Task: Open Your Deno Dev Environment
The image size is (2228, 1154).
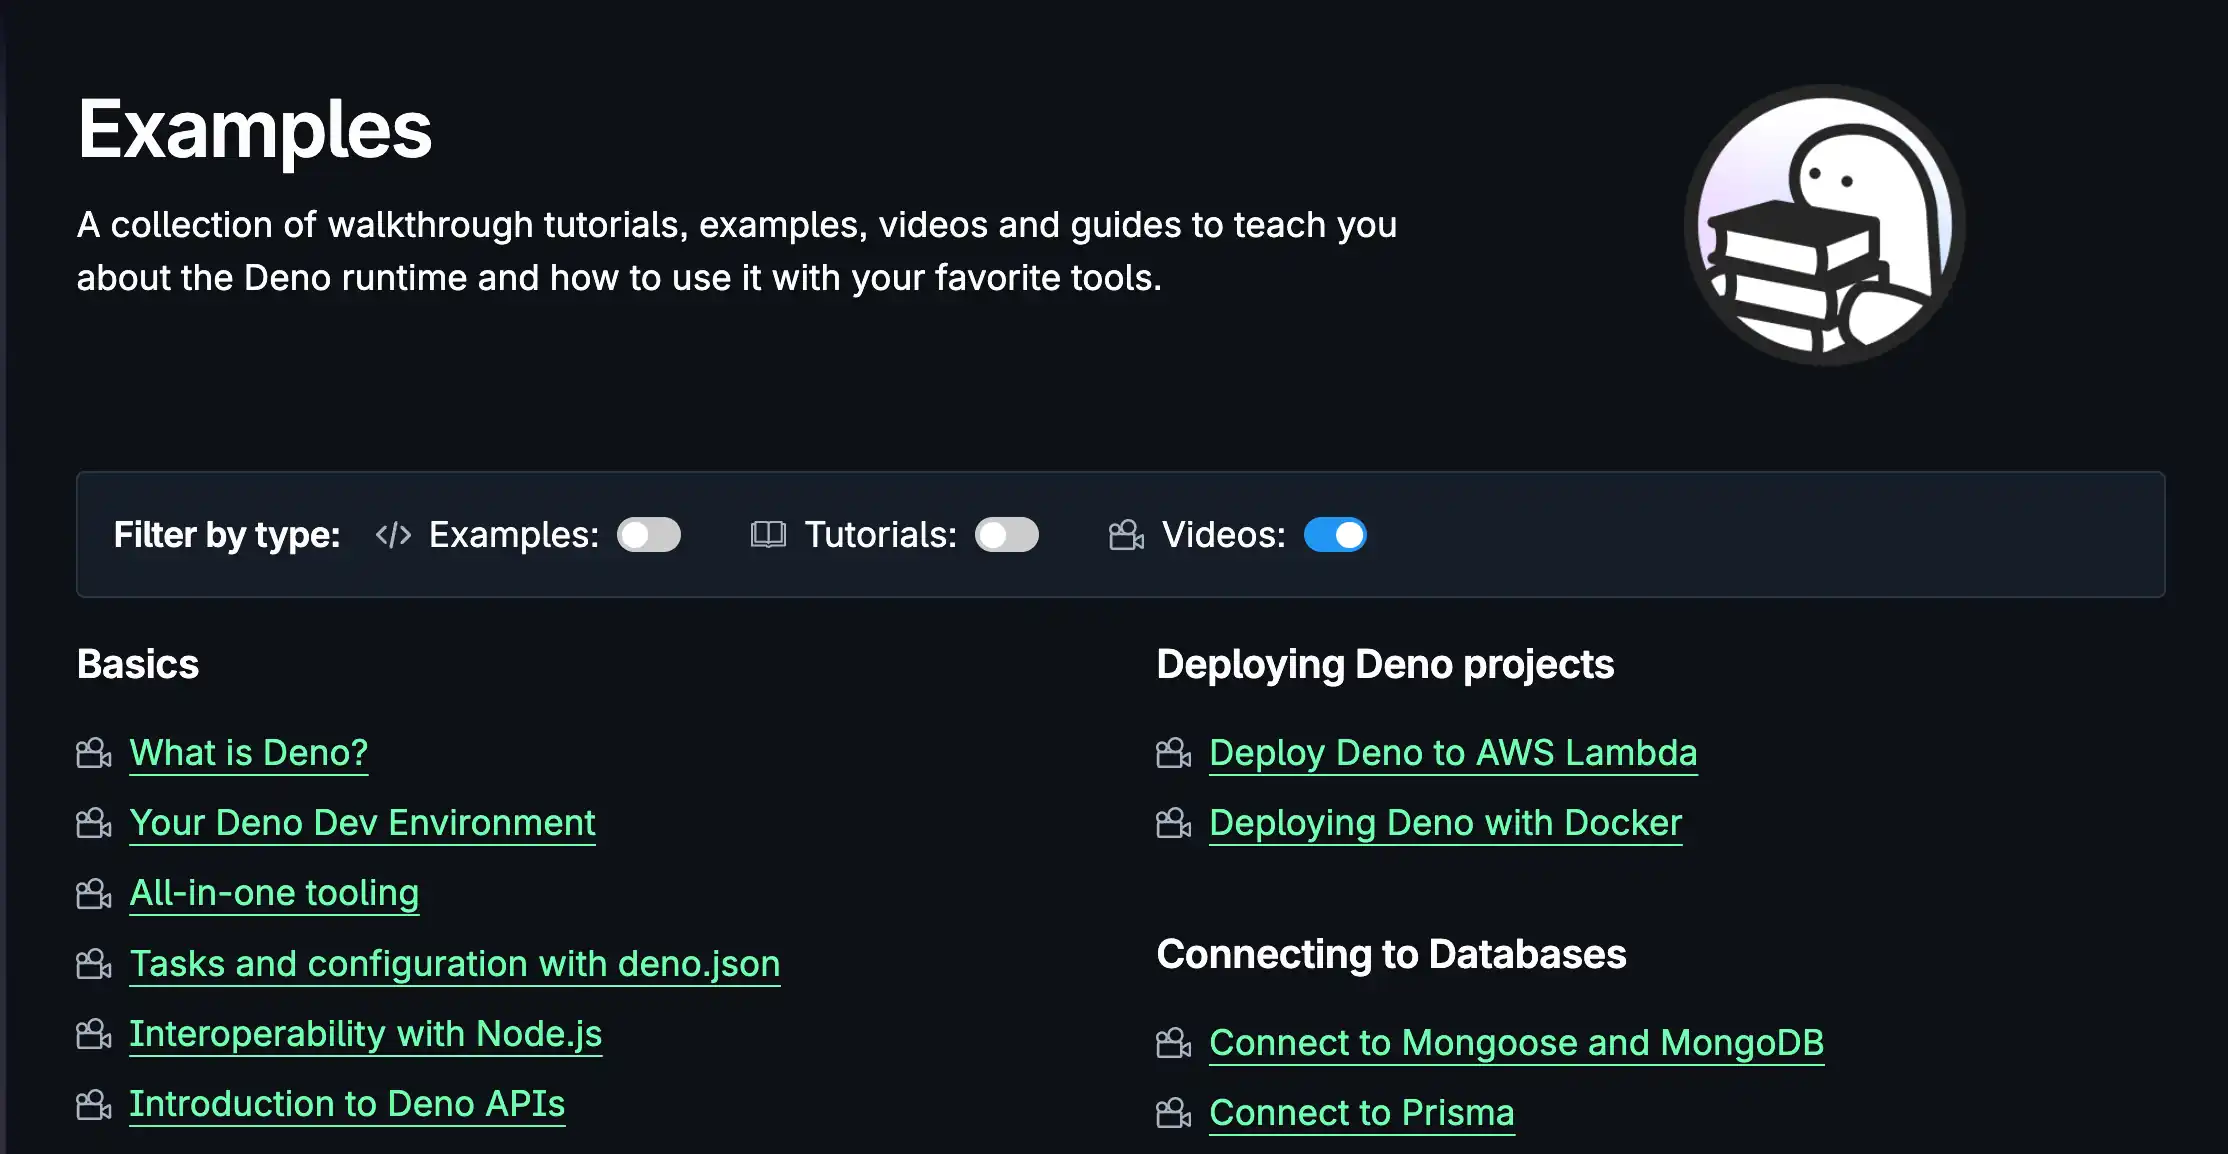Action: coord(362,822)
